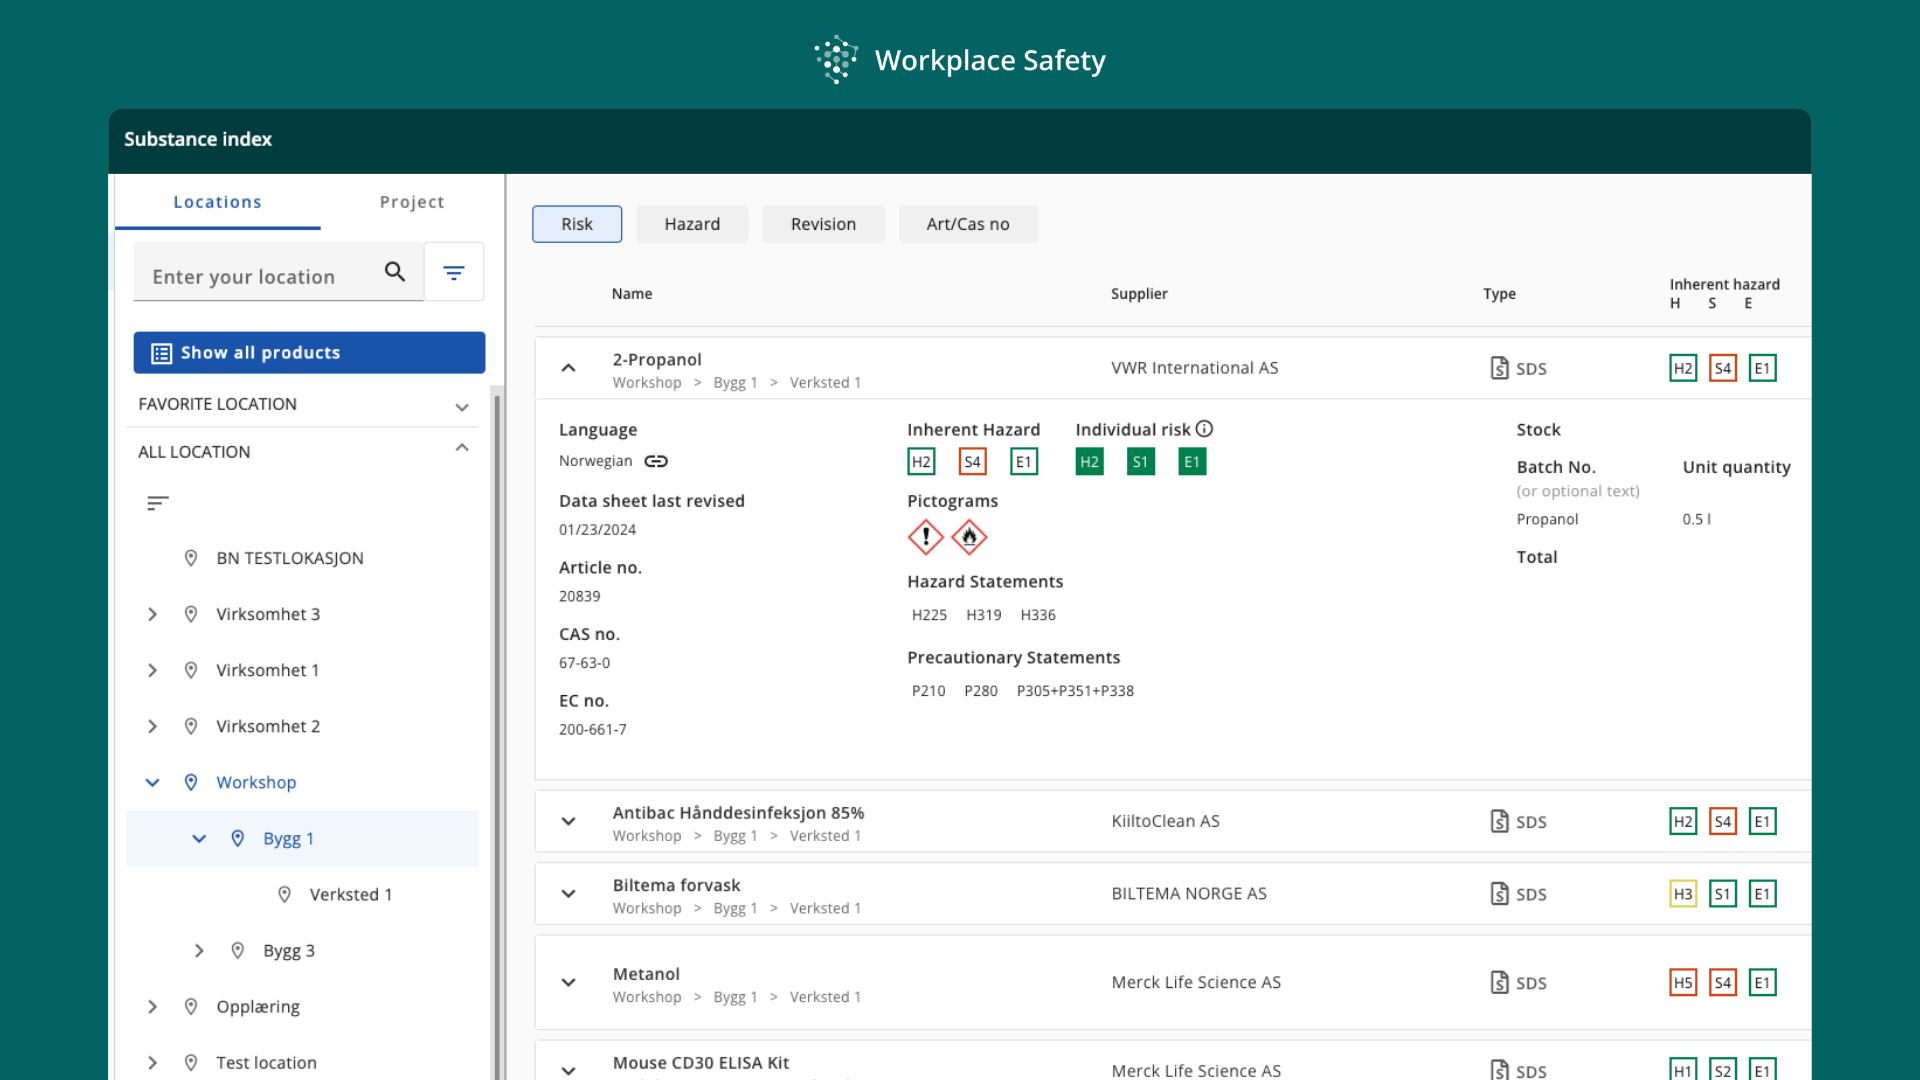1920x1080 pixels.
Task: Click the location search magnifier icon
Action: tap(395, 272)
